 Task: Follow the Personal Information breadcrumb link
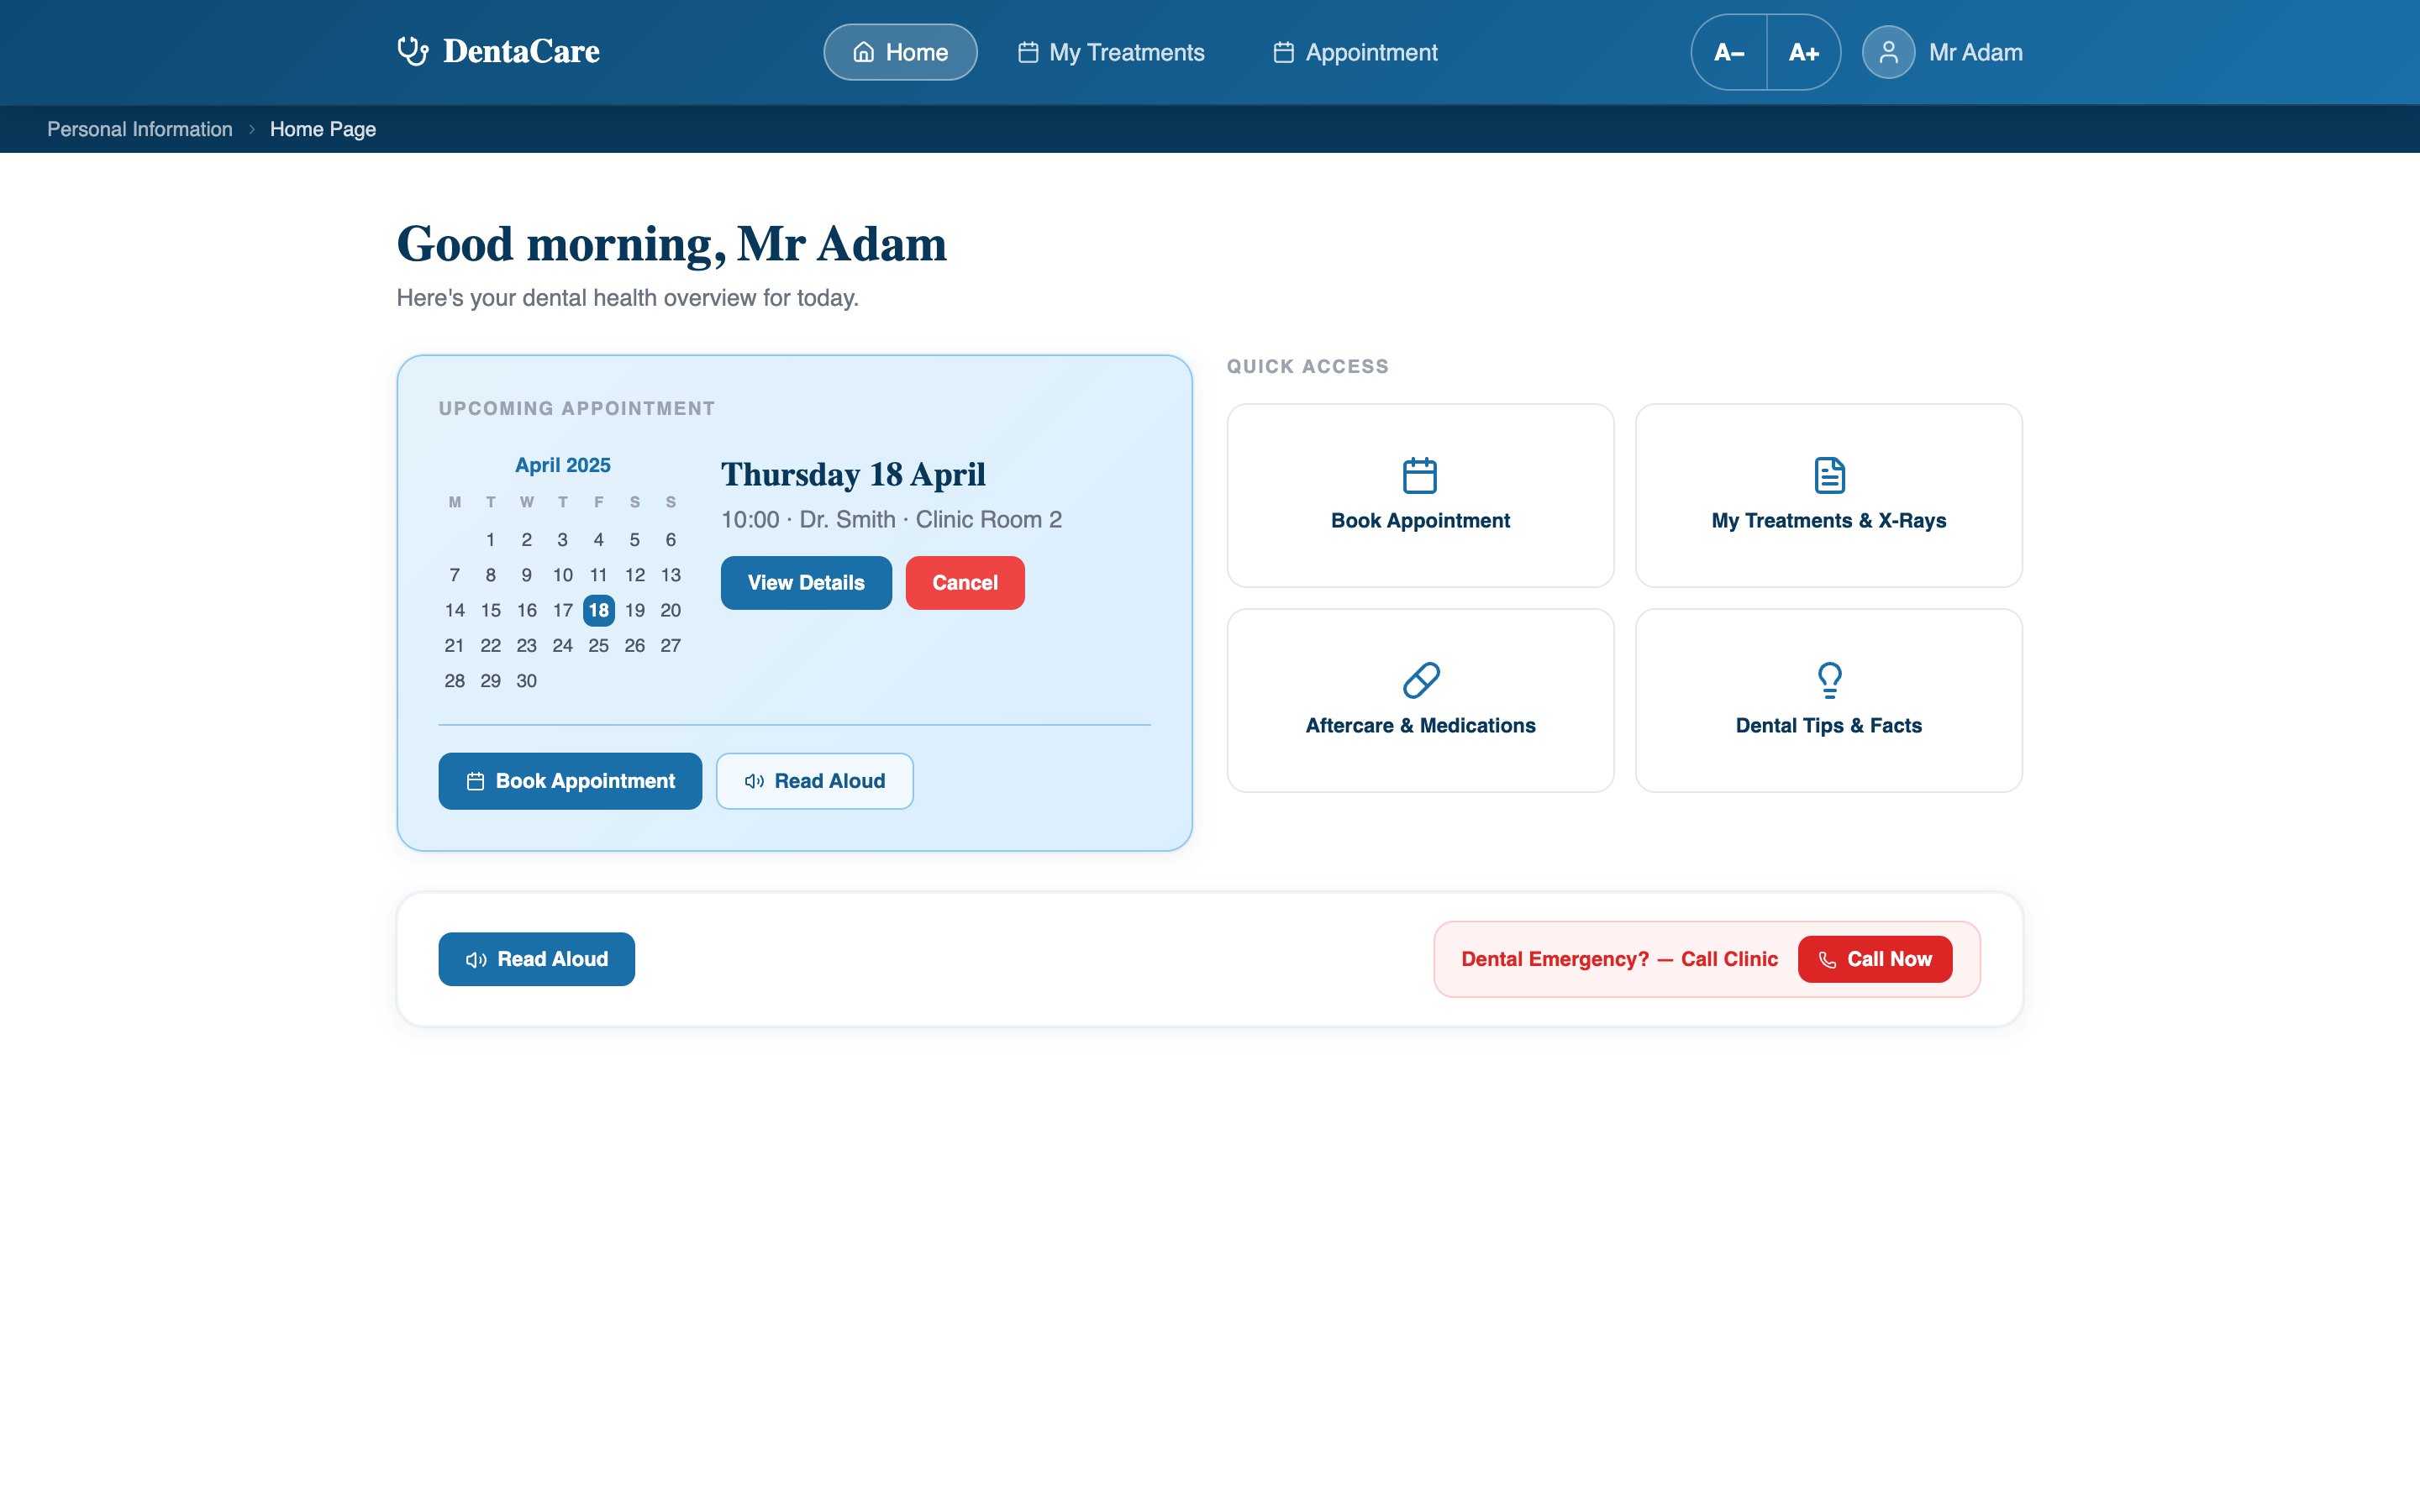click(x=140, y=129)
